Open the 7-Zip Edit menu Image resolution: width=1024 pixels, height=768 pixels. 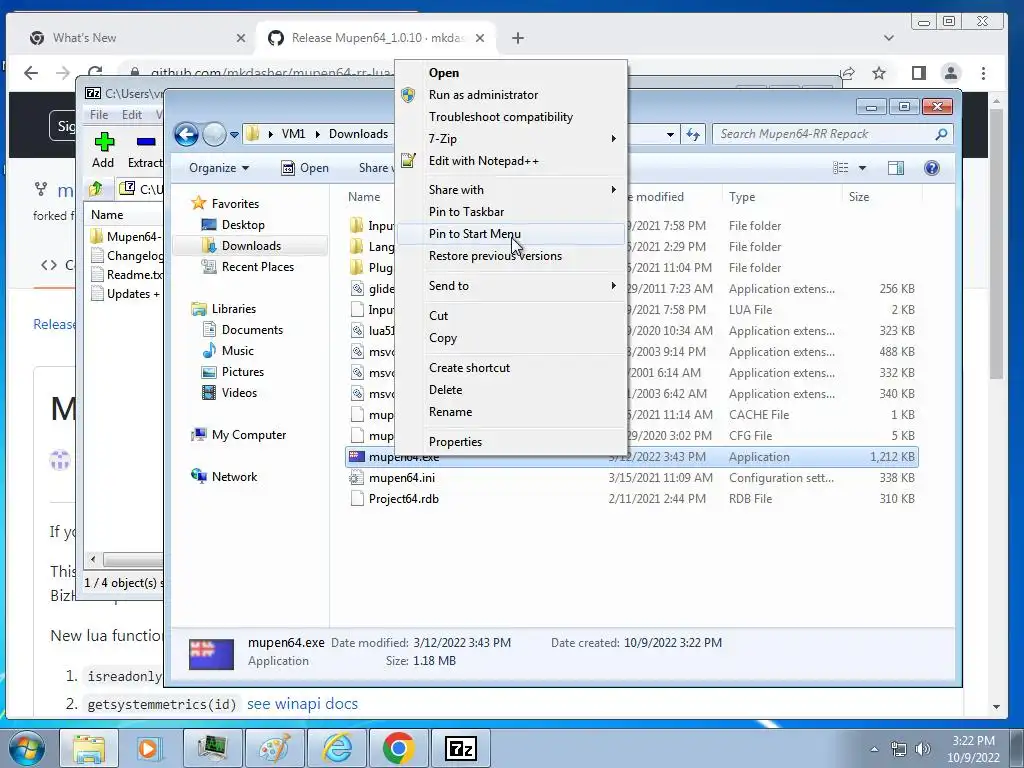click(131, 115)
